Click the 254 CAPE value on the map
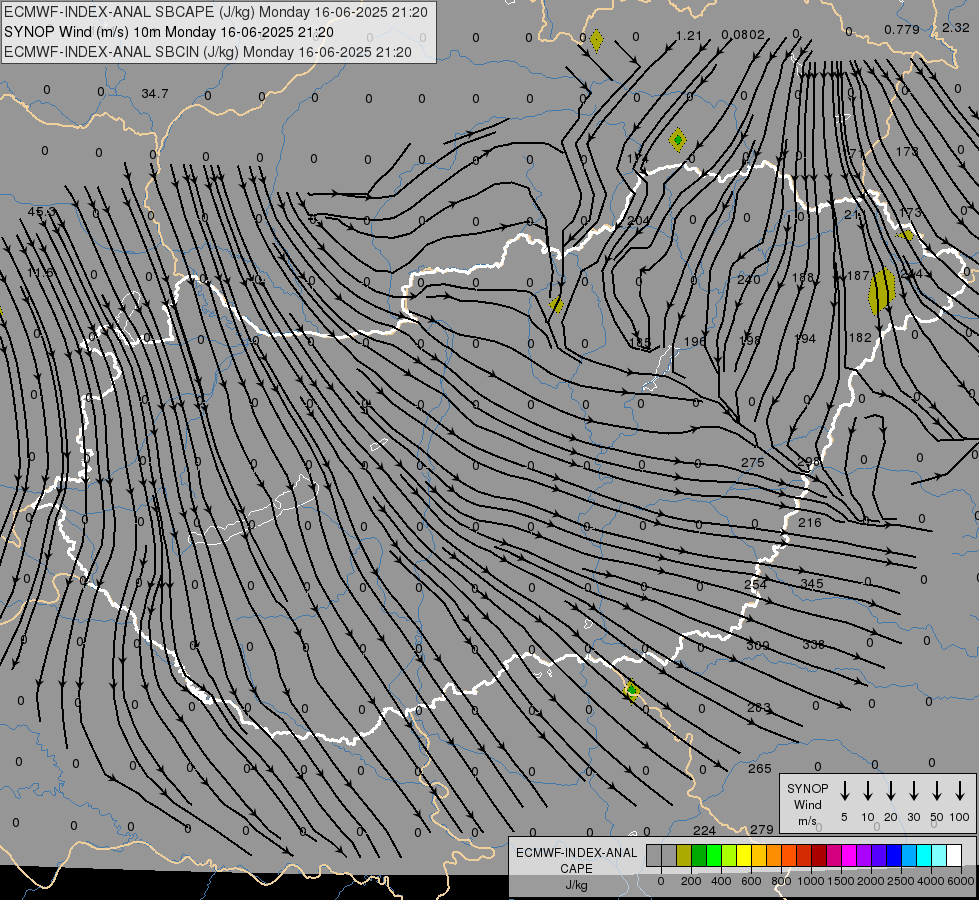Screen dimensions: 979x900 point(755,584)
